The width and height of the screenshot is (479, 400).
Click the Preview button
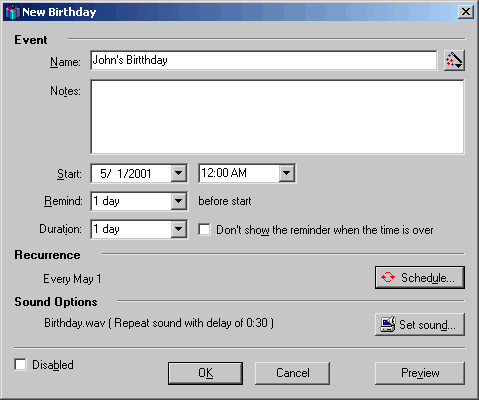click(x=420, y=373)
